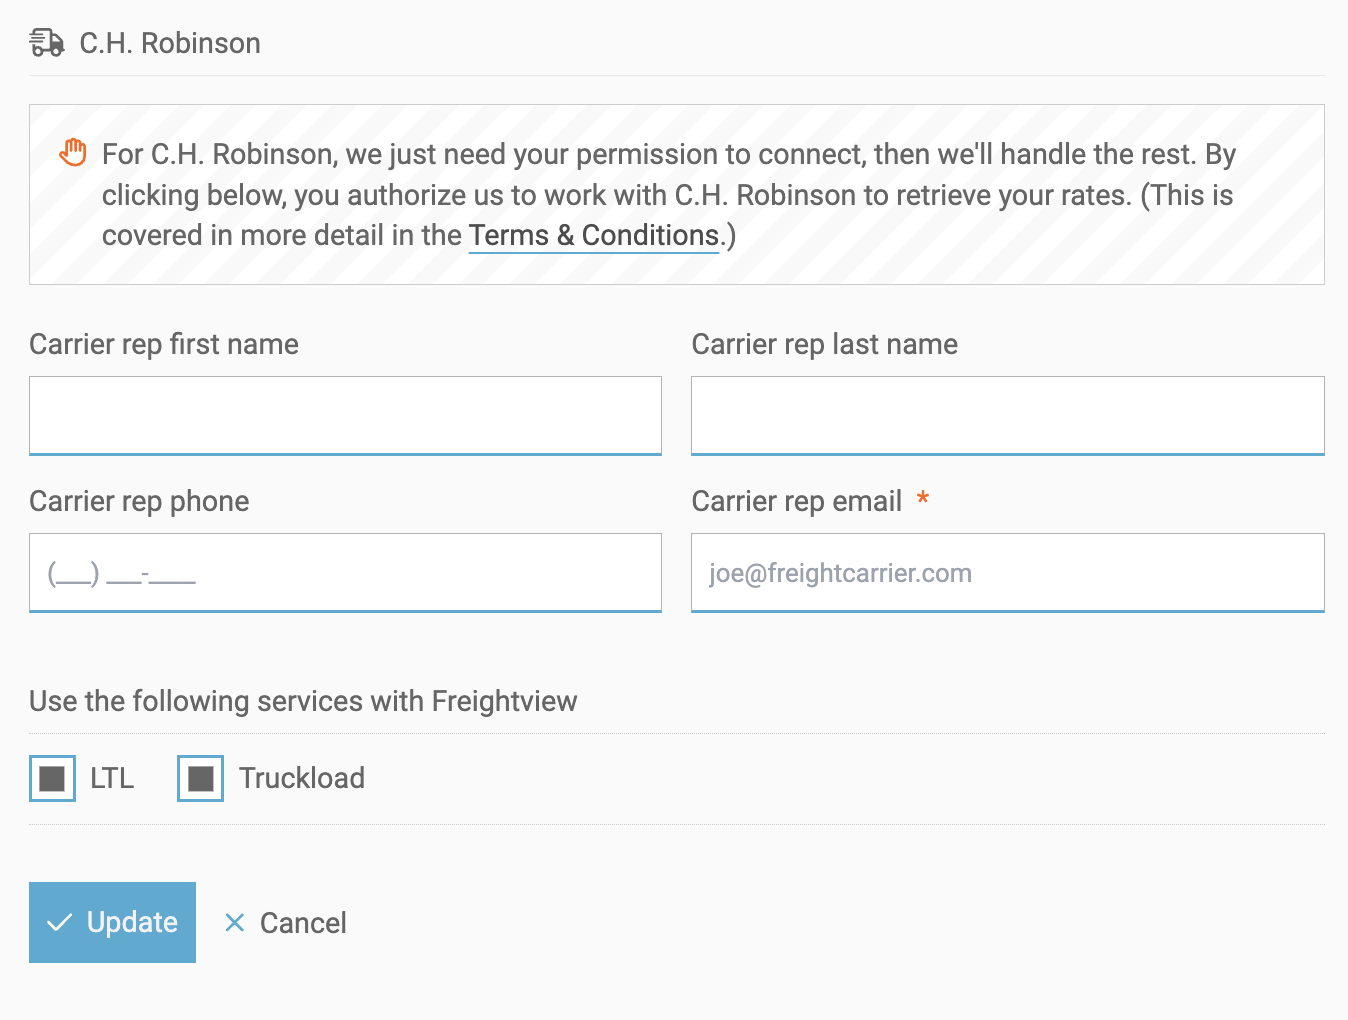1348x1020 pixels.
Task: Click the Truckload label text
Action: pos(301,778)
